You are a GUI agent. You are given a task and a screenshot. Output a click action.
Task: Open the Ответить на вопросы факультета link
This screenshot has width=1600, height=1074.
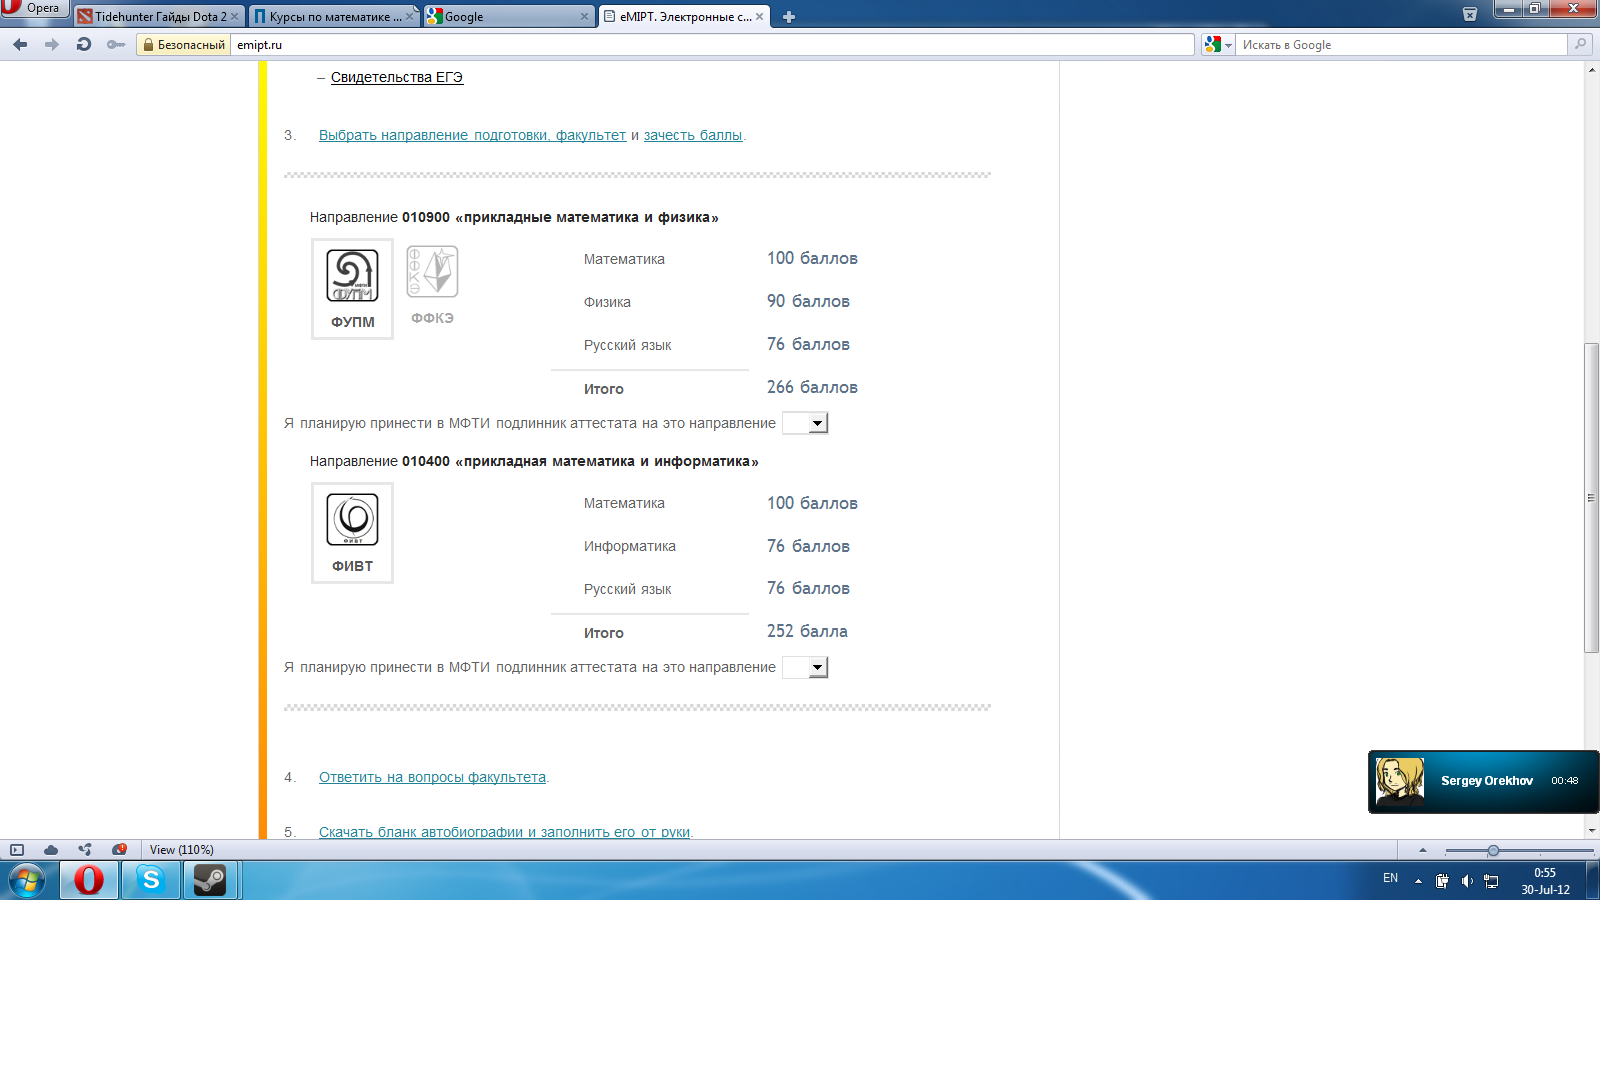432,777
